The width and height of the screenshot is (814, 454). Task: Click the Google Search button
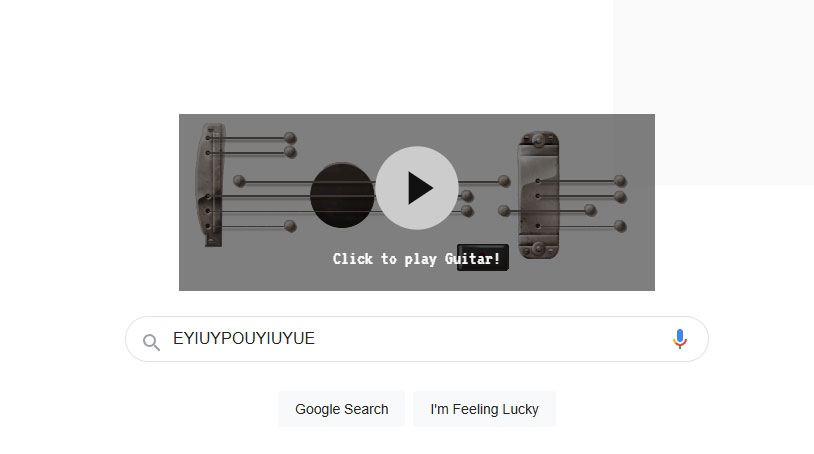point(342,409)
